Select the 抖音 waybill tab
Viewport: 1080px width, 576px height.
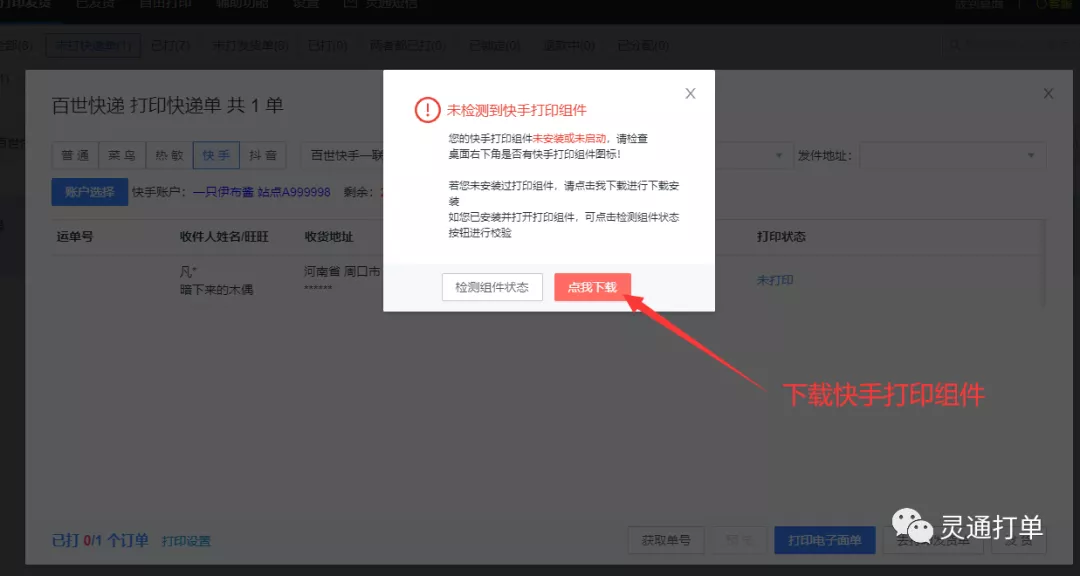click(263, 156)
